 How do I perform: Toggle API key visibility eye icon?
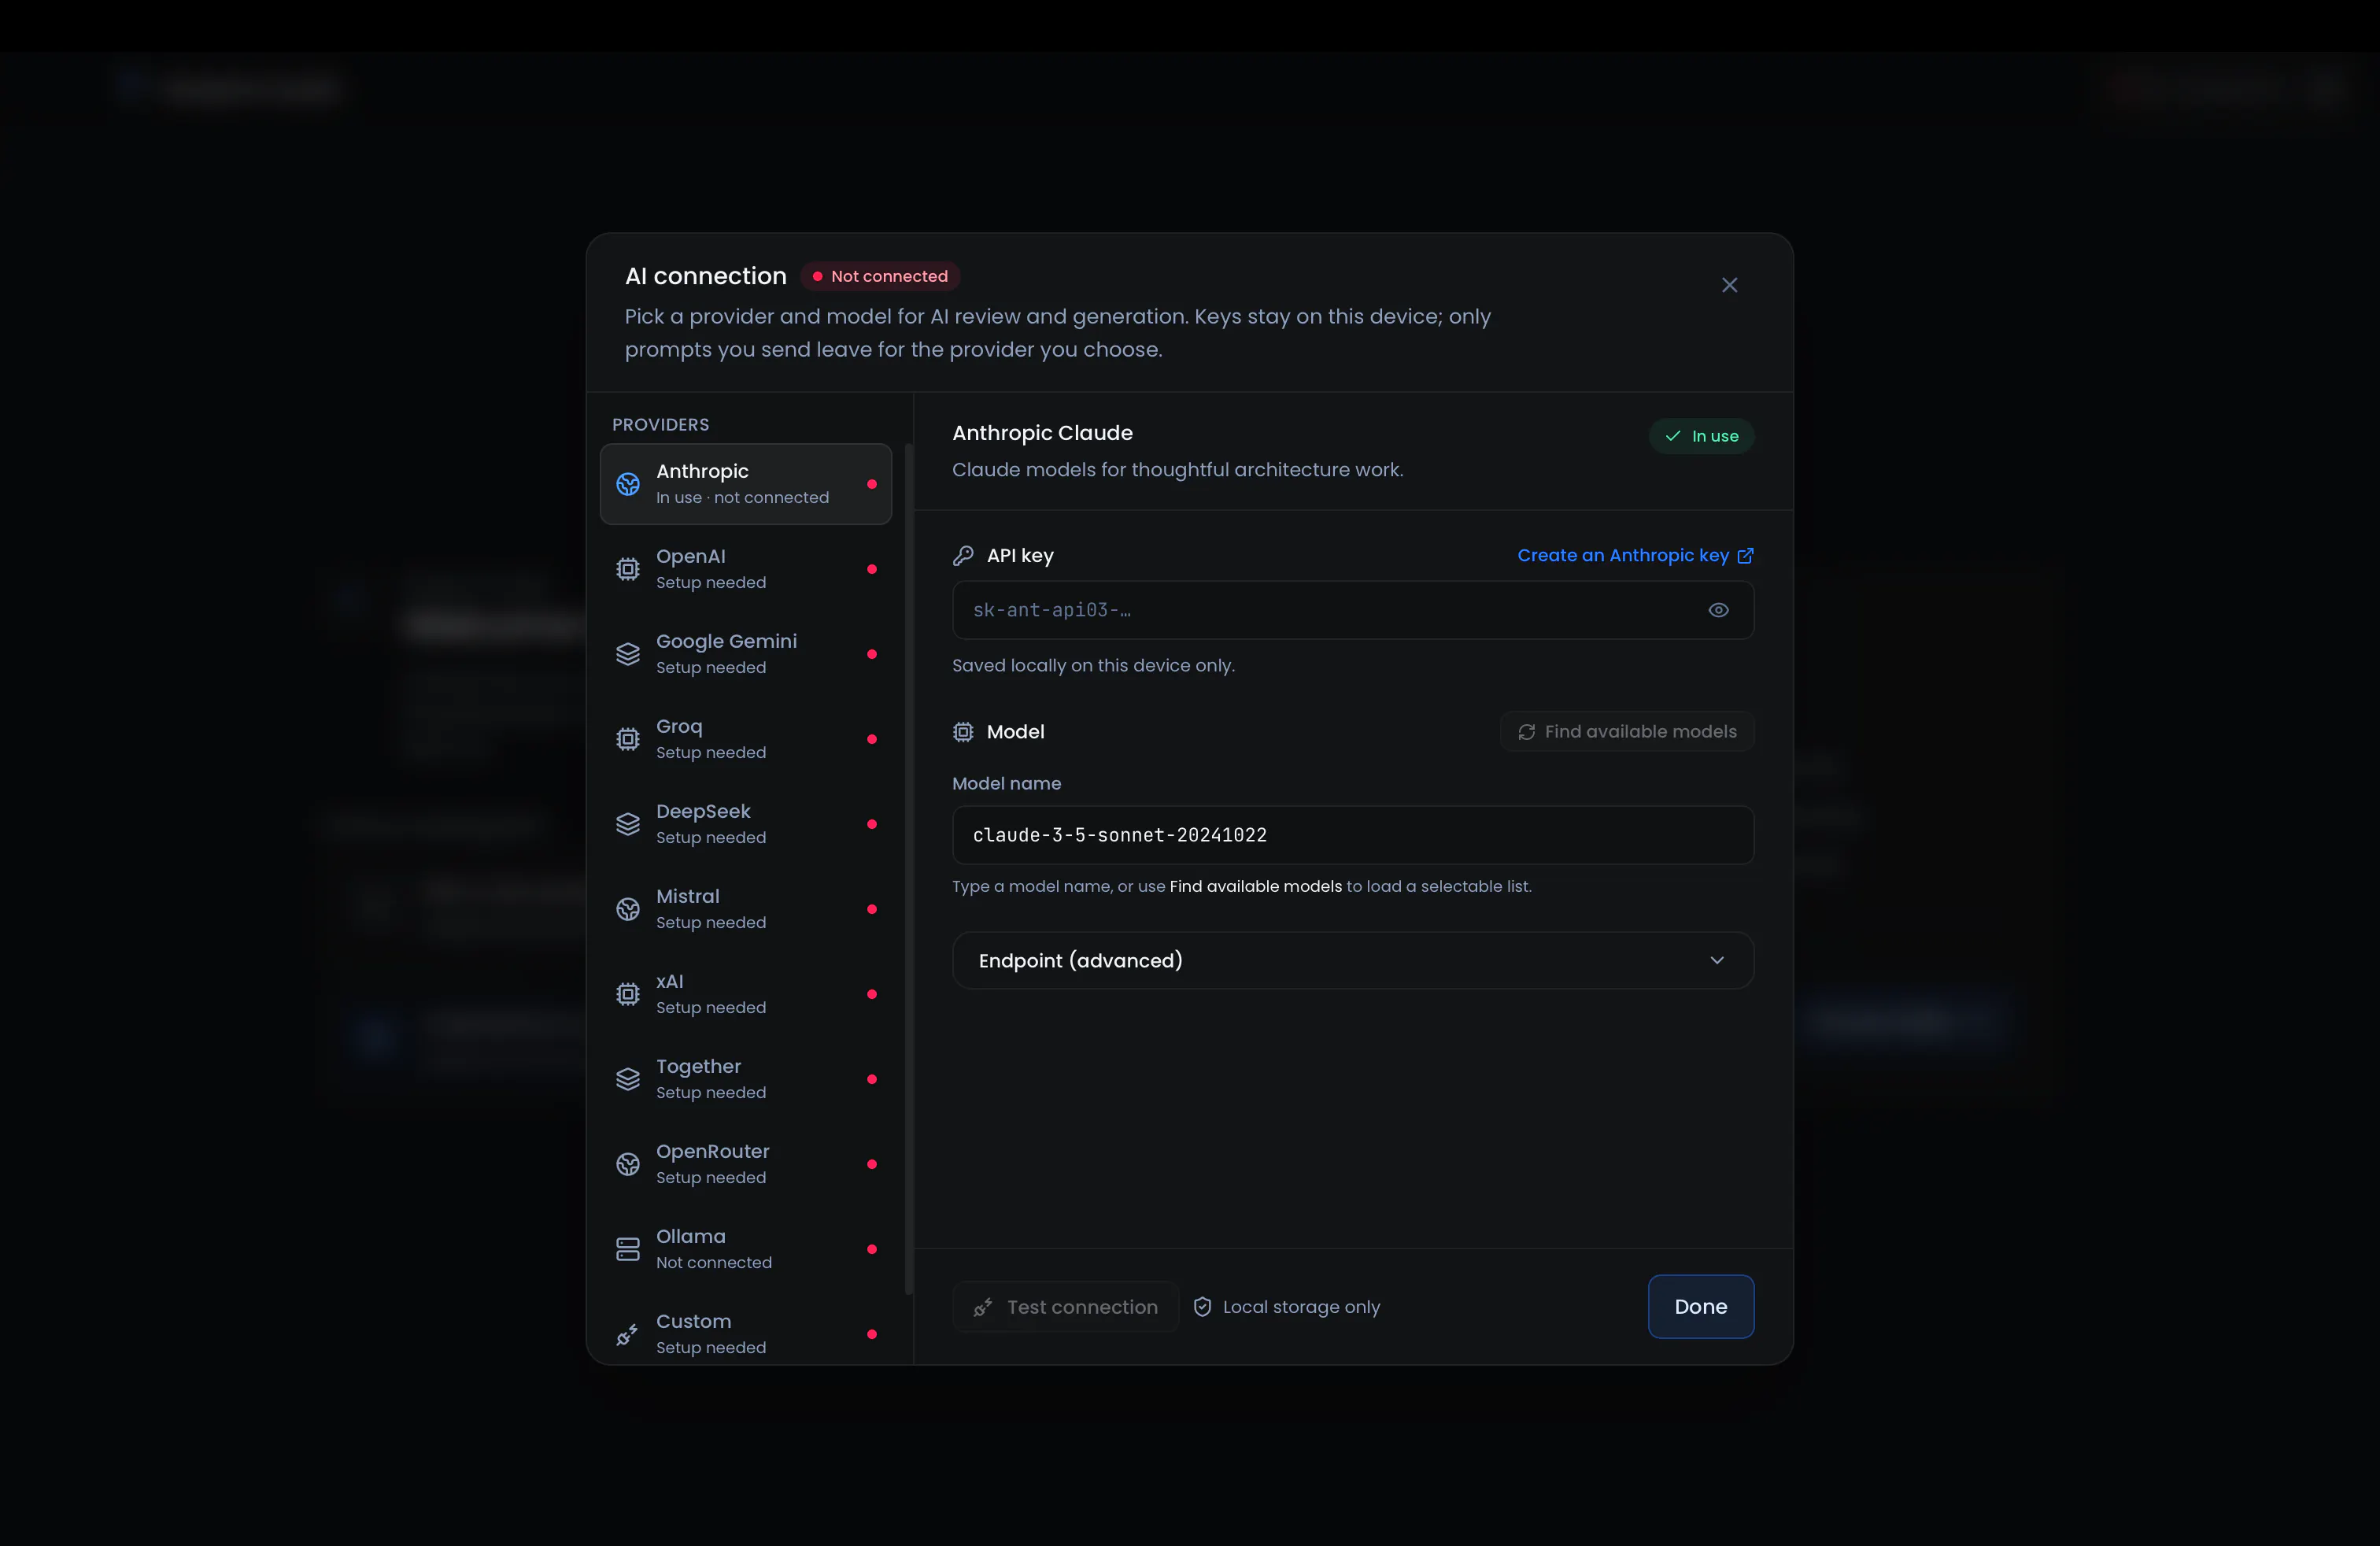coord(1718,610)
